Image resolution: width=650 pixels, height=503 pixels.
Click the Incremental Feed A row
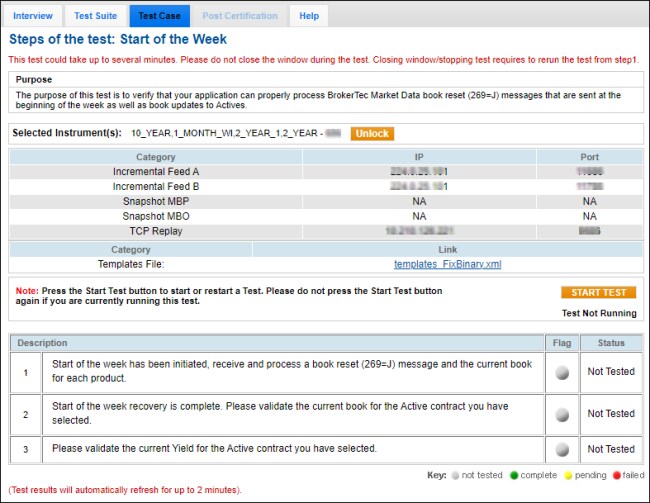pos(155,171)
